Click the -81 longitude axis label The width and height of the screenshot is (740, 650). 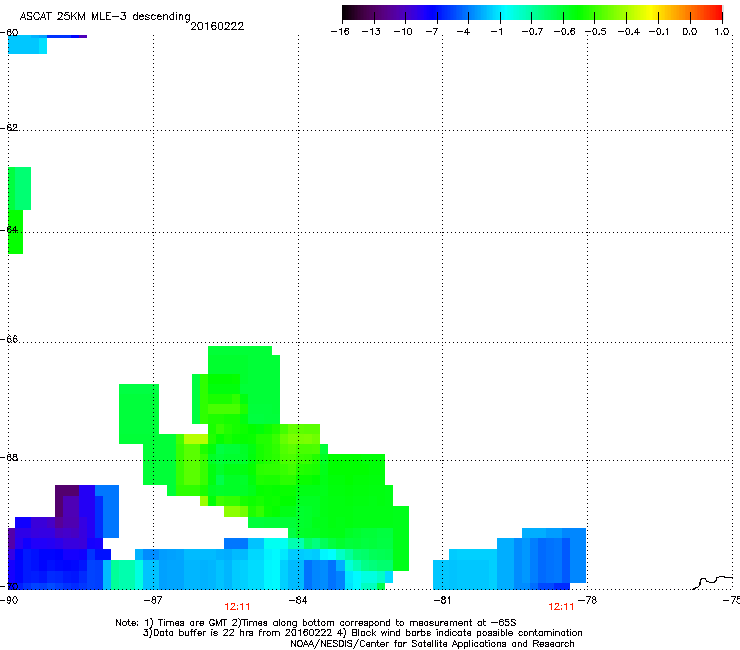442,600
